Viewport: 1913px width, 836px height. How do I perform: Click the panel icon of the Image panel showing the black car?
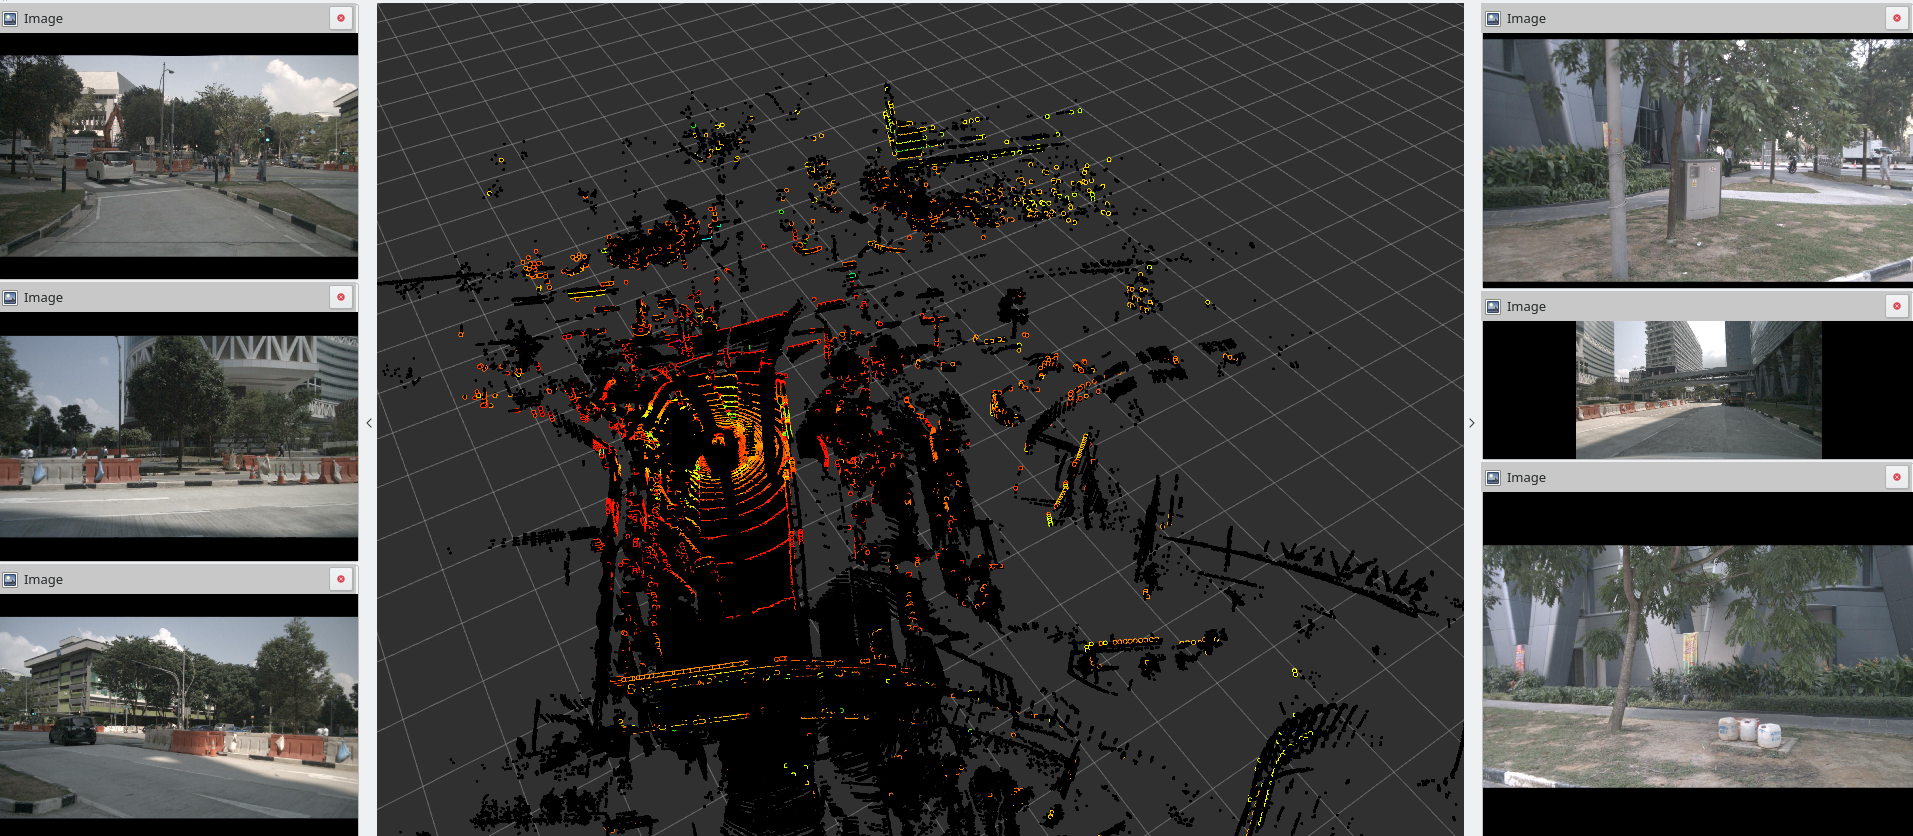pos(10,579)
